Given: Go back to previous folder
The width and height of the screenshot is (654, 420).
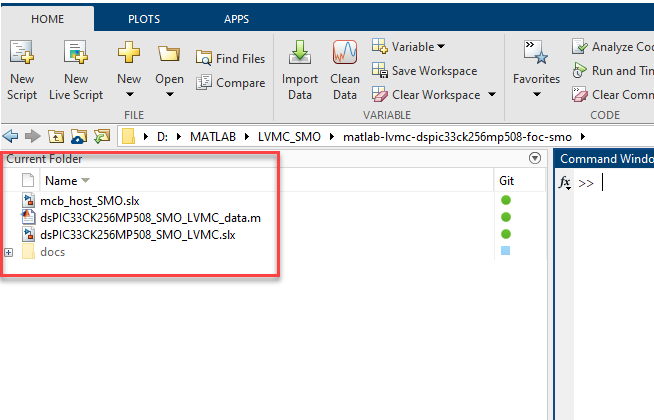Looking at the screenshot, I should tap(10, 136).
